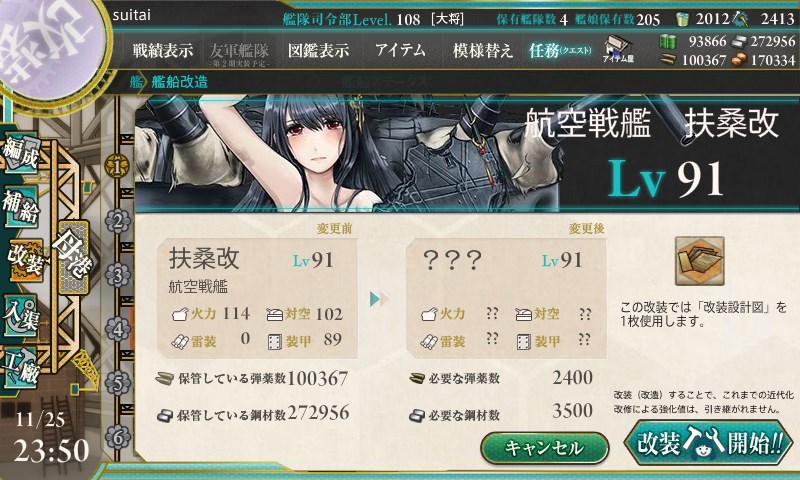Open the 編成 fleet composition icon
Screen dimensions: 800x480
coord(21,154)
